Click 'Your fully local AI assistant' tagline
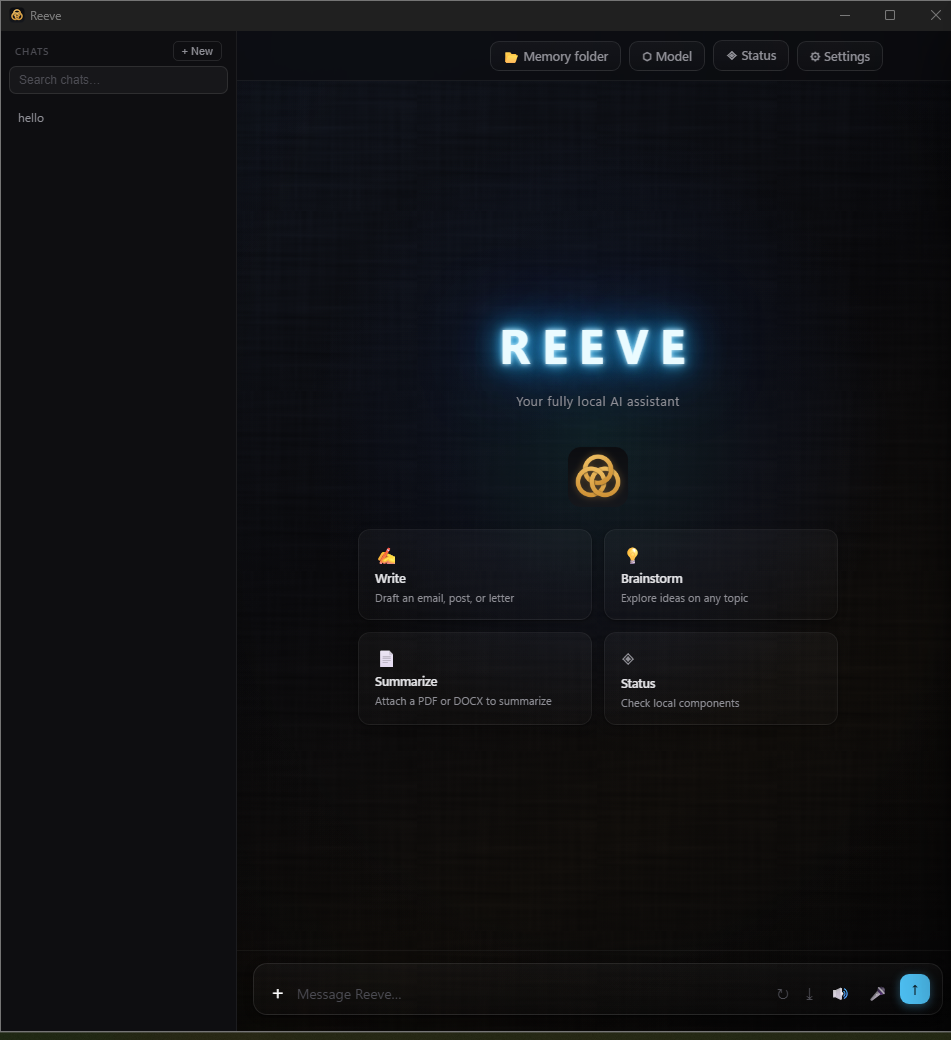This screenshot has width=951, height=1040. pos(598,401)
